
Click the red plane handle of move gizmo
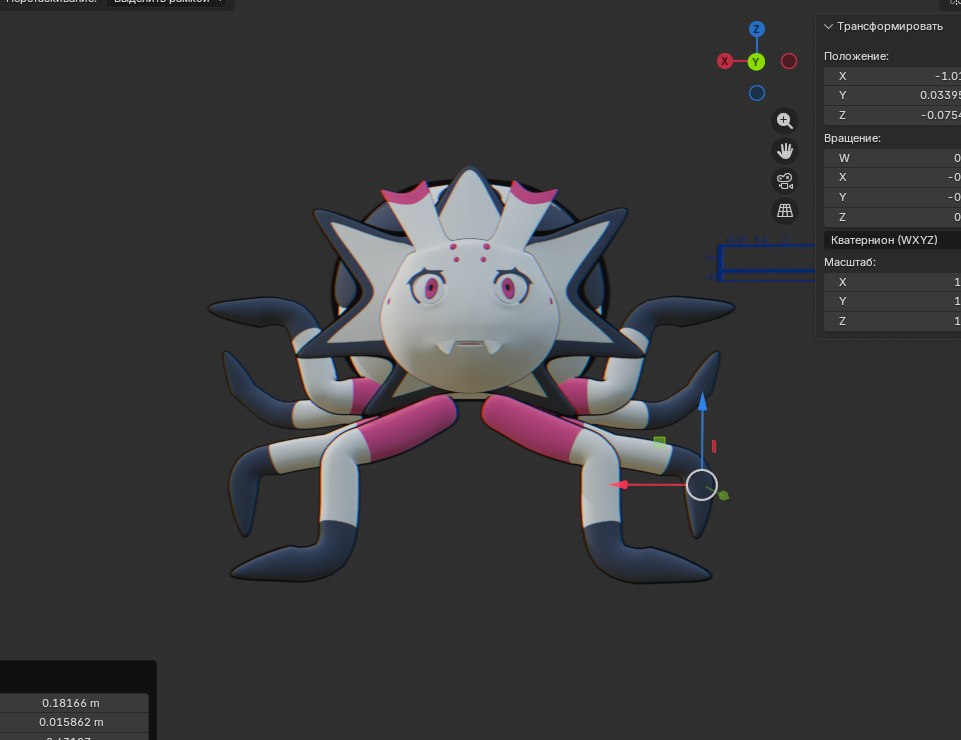(x=714, y=446)
